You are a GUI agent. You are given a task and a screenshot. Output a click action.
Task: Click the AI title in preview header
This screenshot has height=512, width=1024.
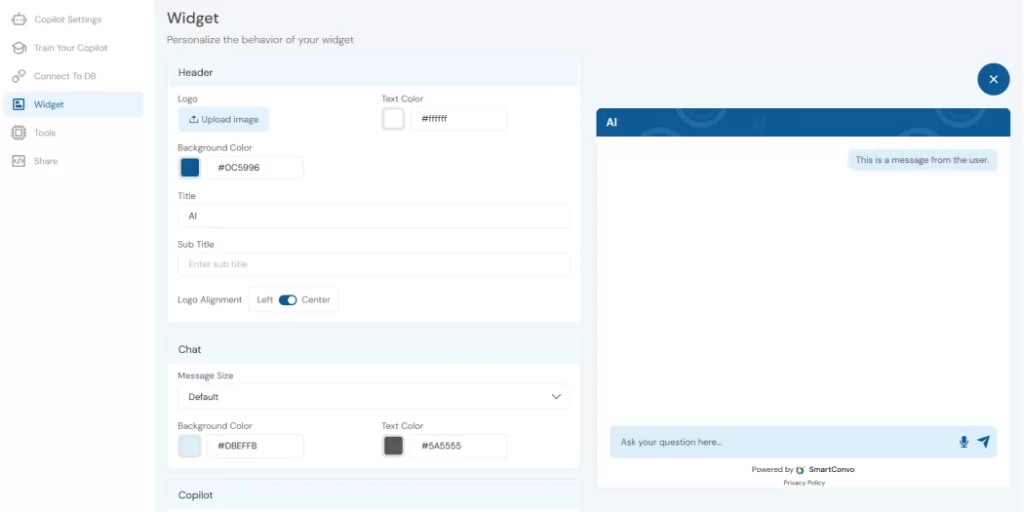(x=612, y=122)
